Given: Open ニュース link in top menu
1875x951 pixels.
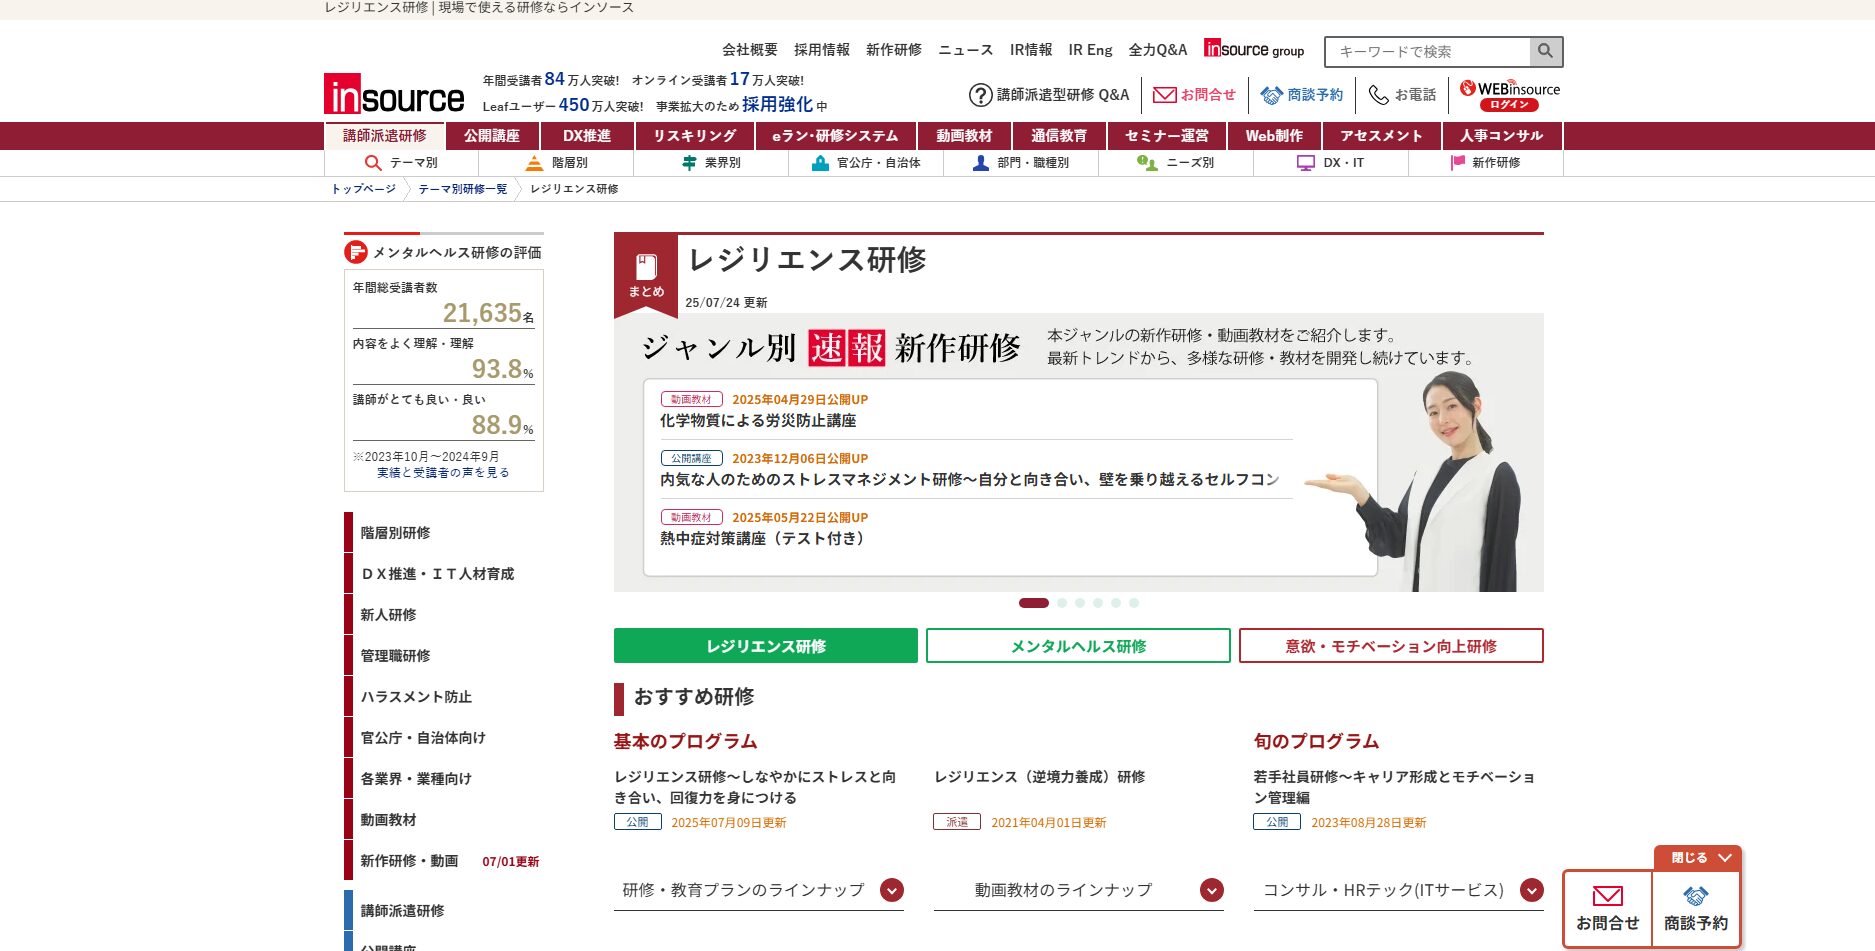Looking at the screenshot, I should pos(966,50).
